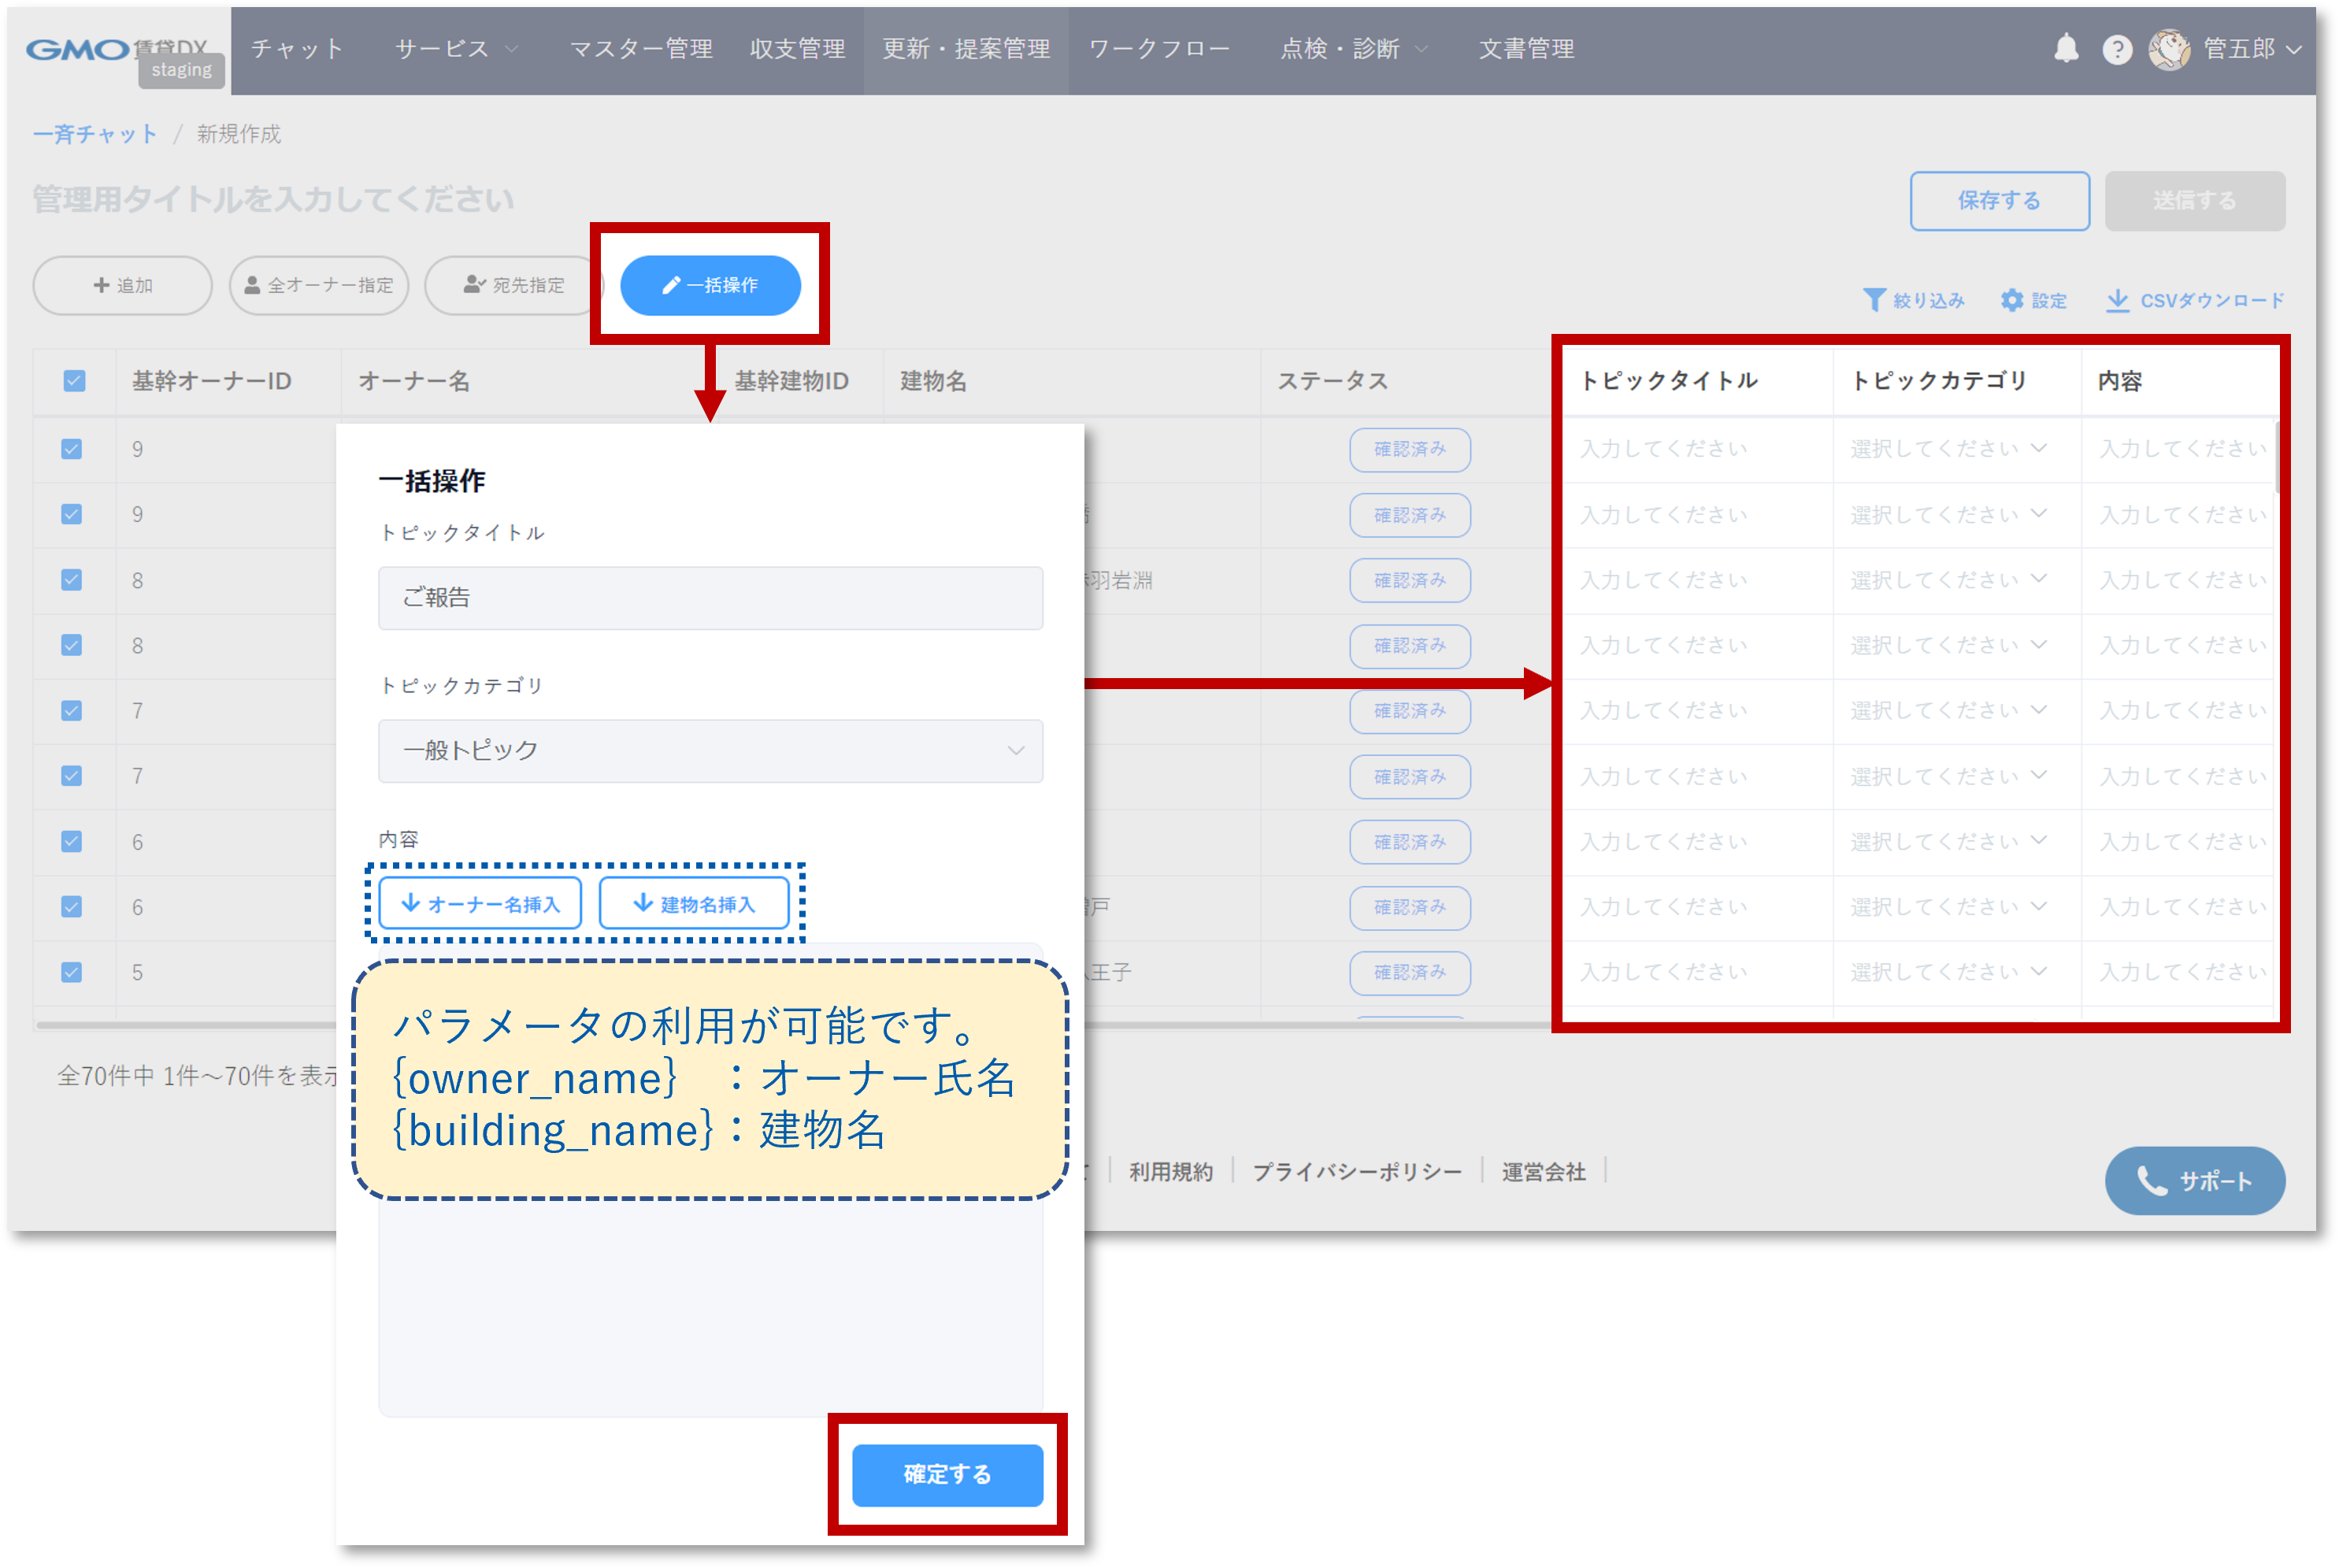
Task: Click the user avatar 管五郎
Action: (2169, 49)
